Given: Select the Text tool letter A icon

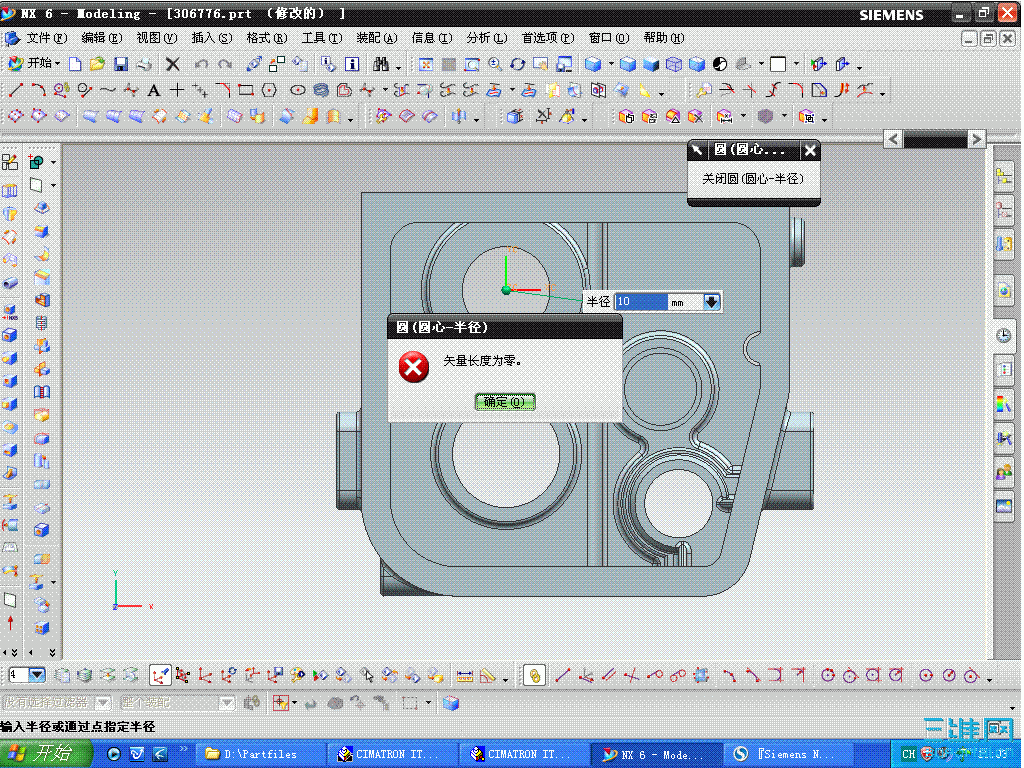Looking at the screenshot, I should [x=154, y=91].
